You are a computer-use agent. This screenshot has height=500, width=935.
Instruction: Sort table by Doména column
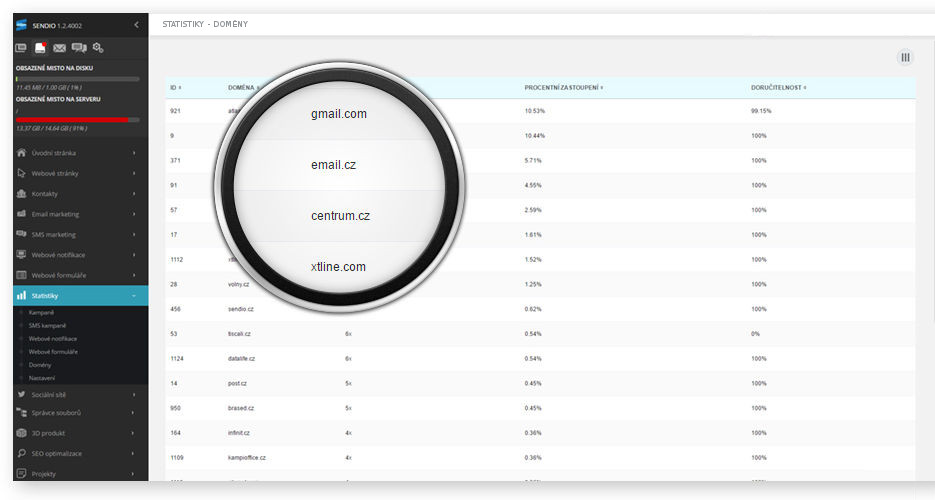coord(243,88)
